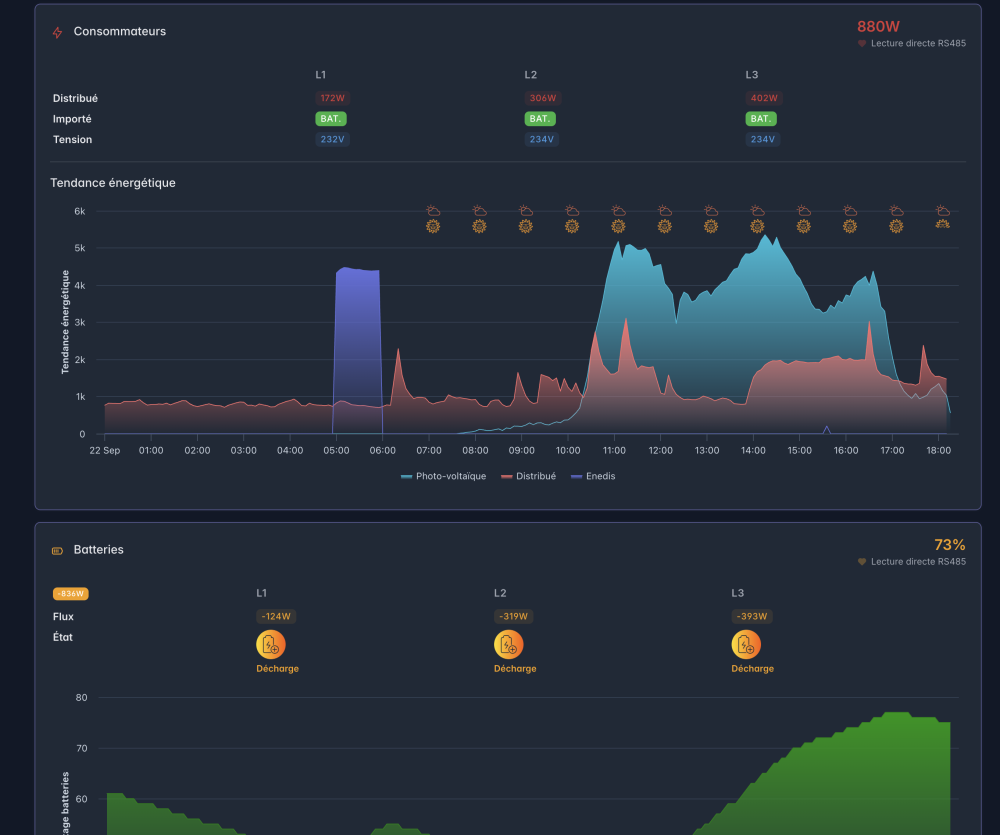1000x835 pixels.
Task: Click the partly cloudy weather icon above 13:00
Action: tap(711, 211)
